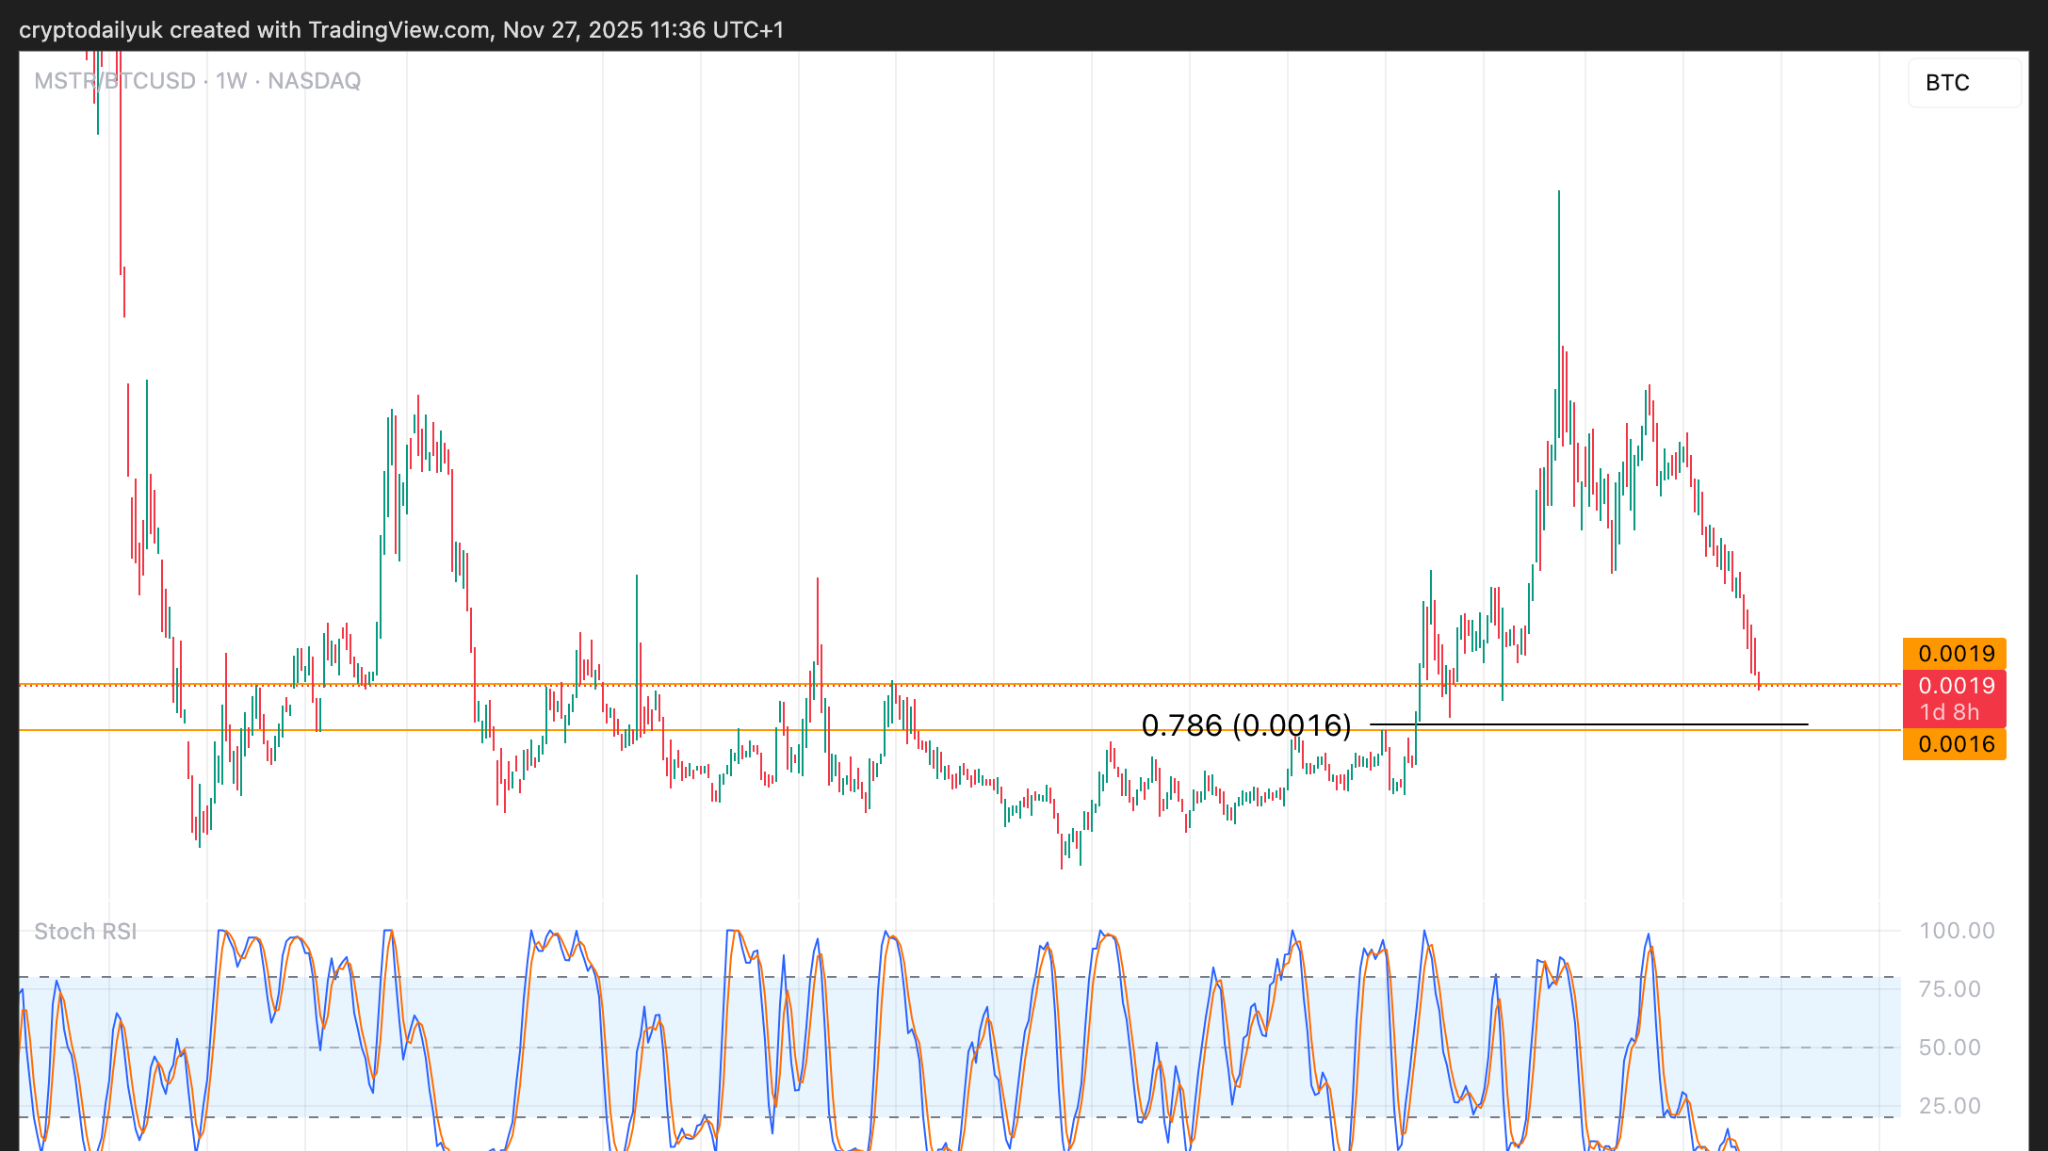Click the red 0.0019 current price label
This screenshot has width=2048, height=1151.
tap(1955, 686)
